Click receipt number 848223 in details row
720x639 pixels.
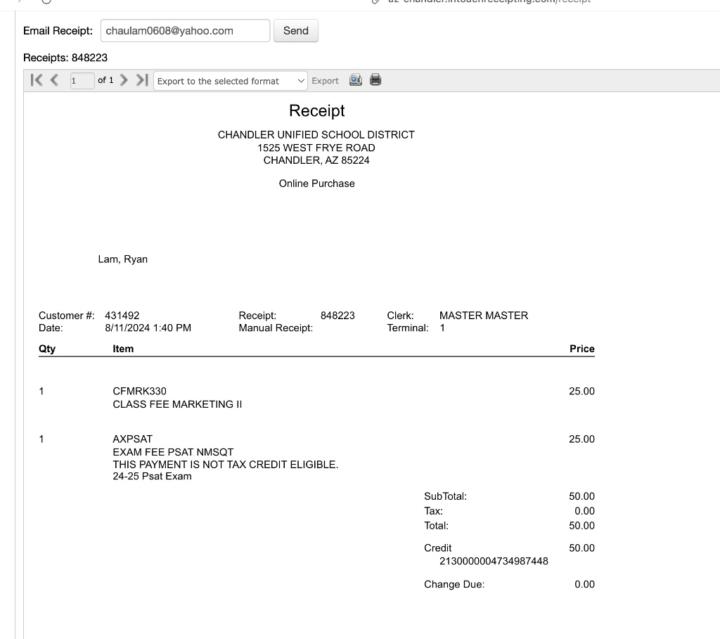point(338,315)
